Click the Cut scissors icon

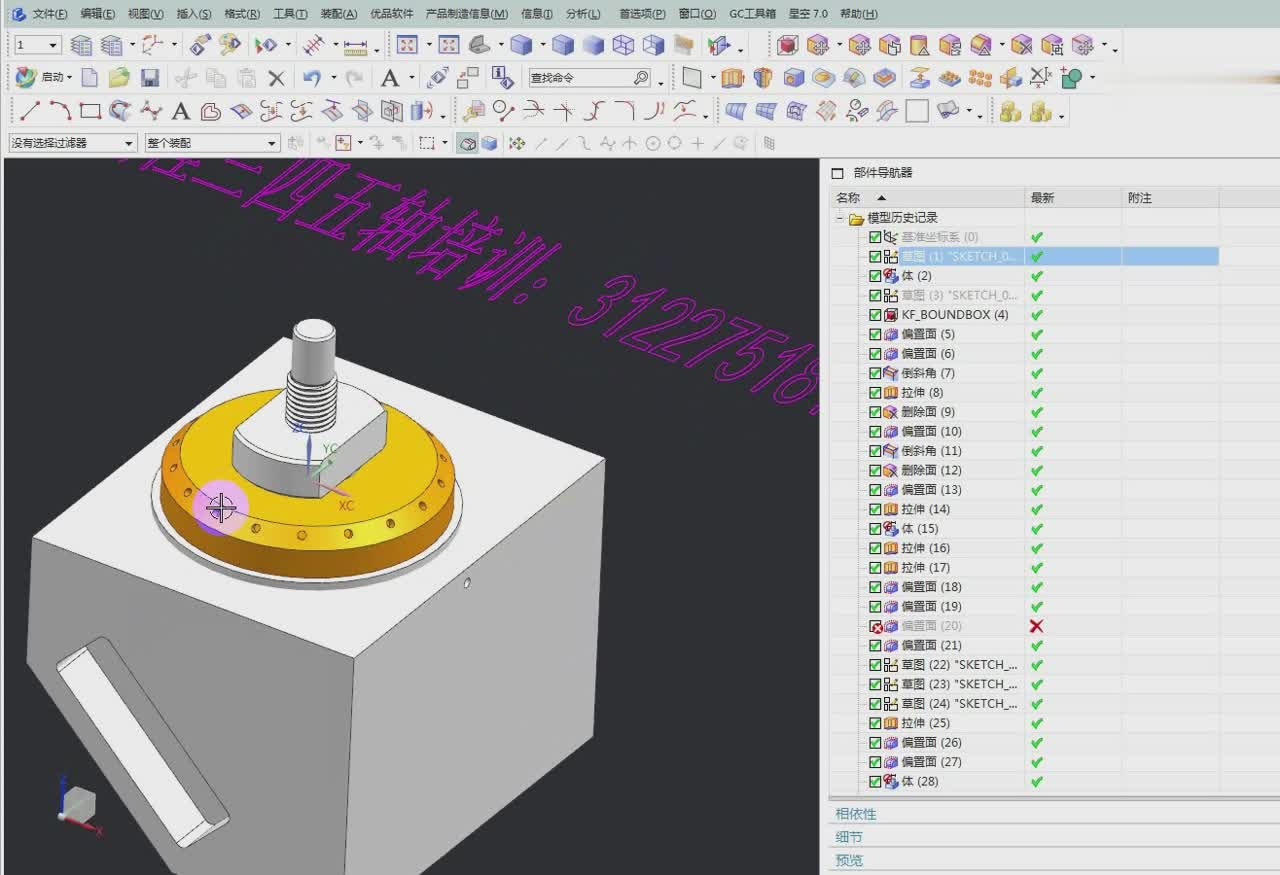pos(185,78)
